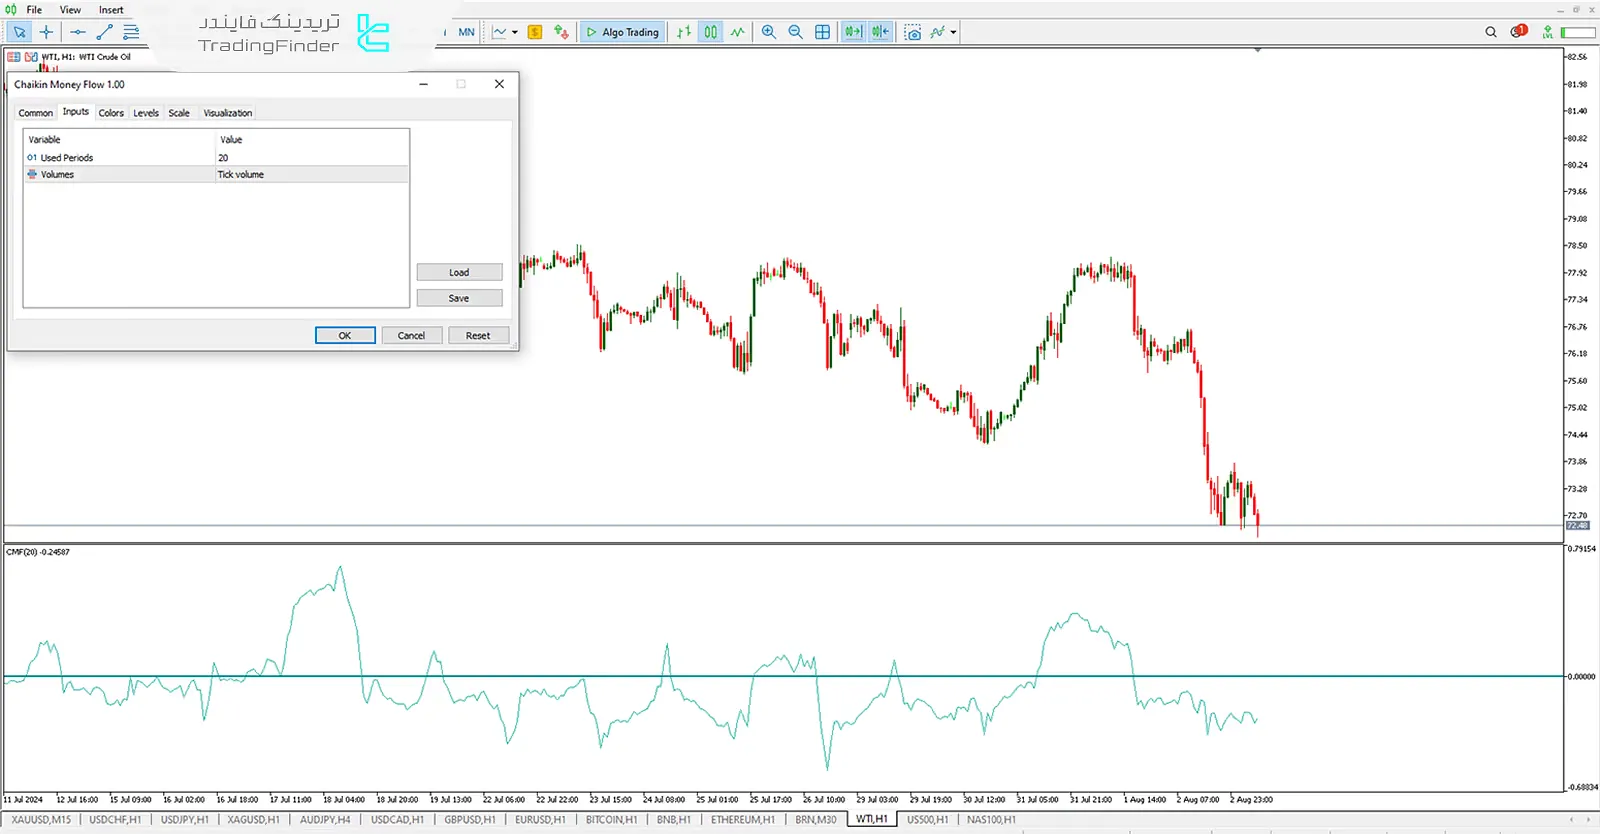Open the Insert menu
This screenshot has width=1600, height=834.
point(111,10)
